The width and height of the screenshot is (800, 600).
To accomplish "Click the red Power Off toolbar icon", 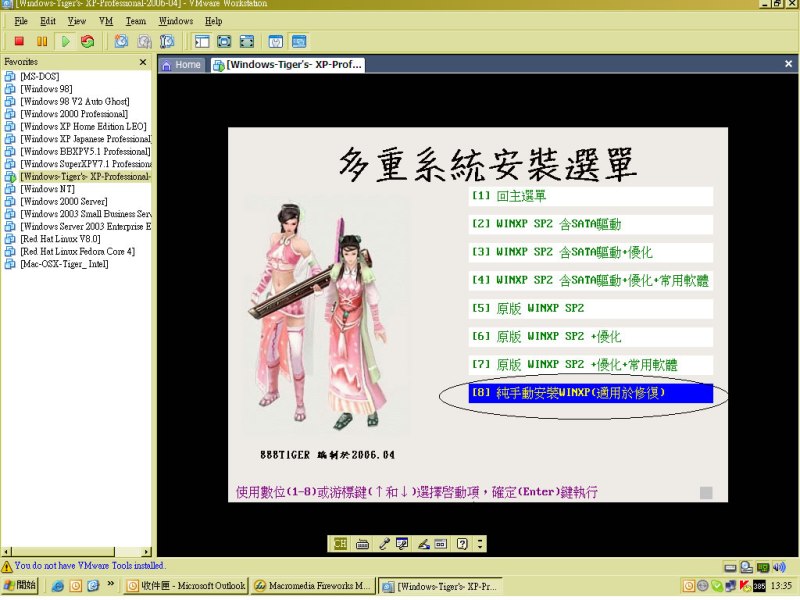I will (x=19, y=41).
